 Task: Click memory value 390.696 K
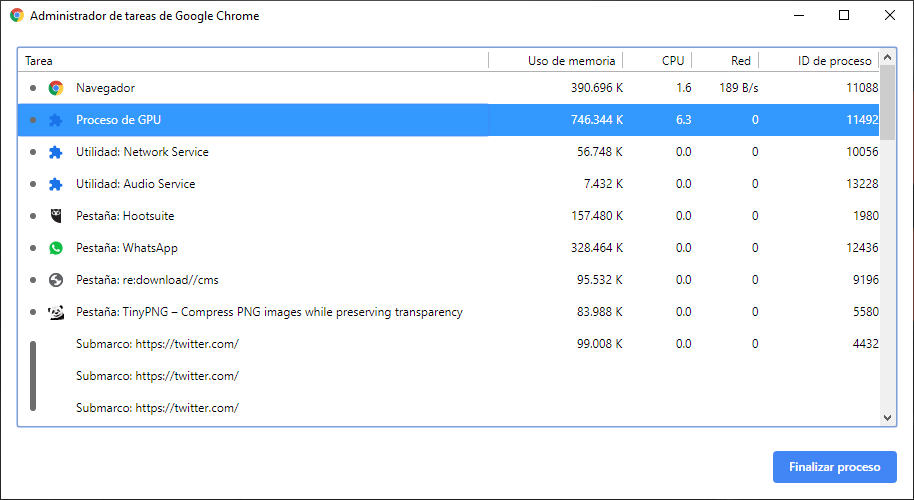[597, 88]
